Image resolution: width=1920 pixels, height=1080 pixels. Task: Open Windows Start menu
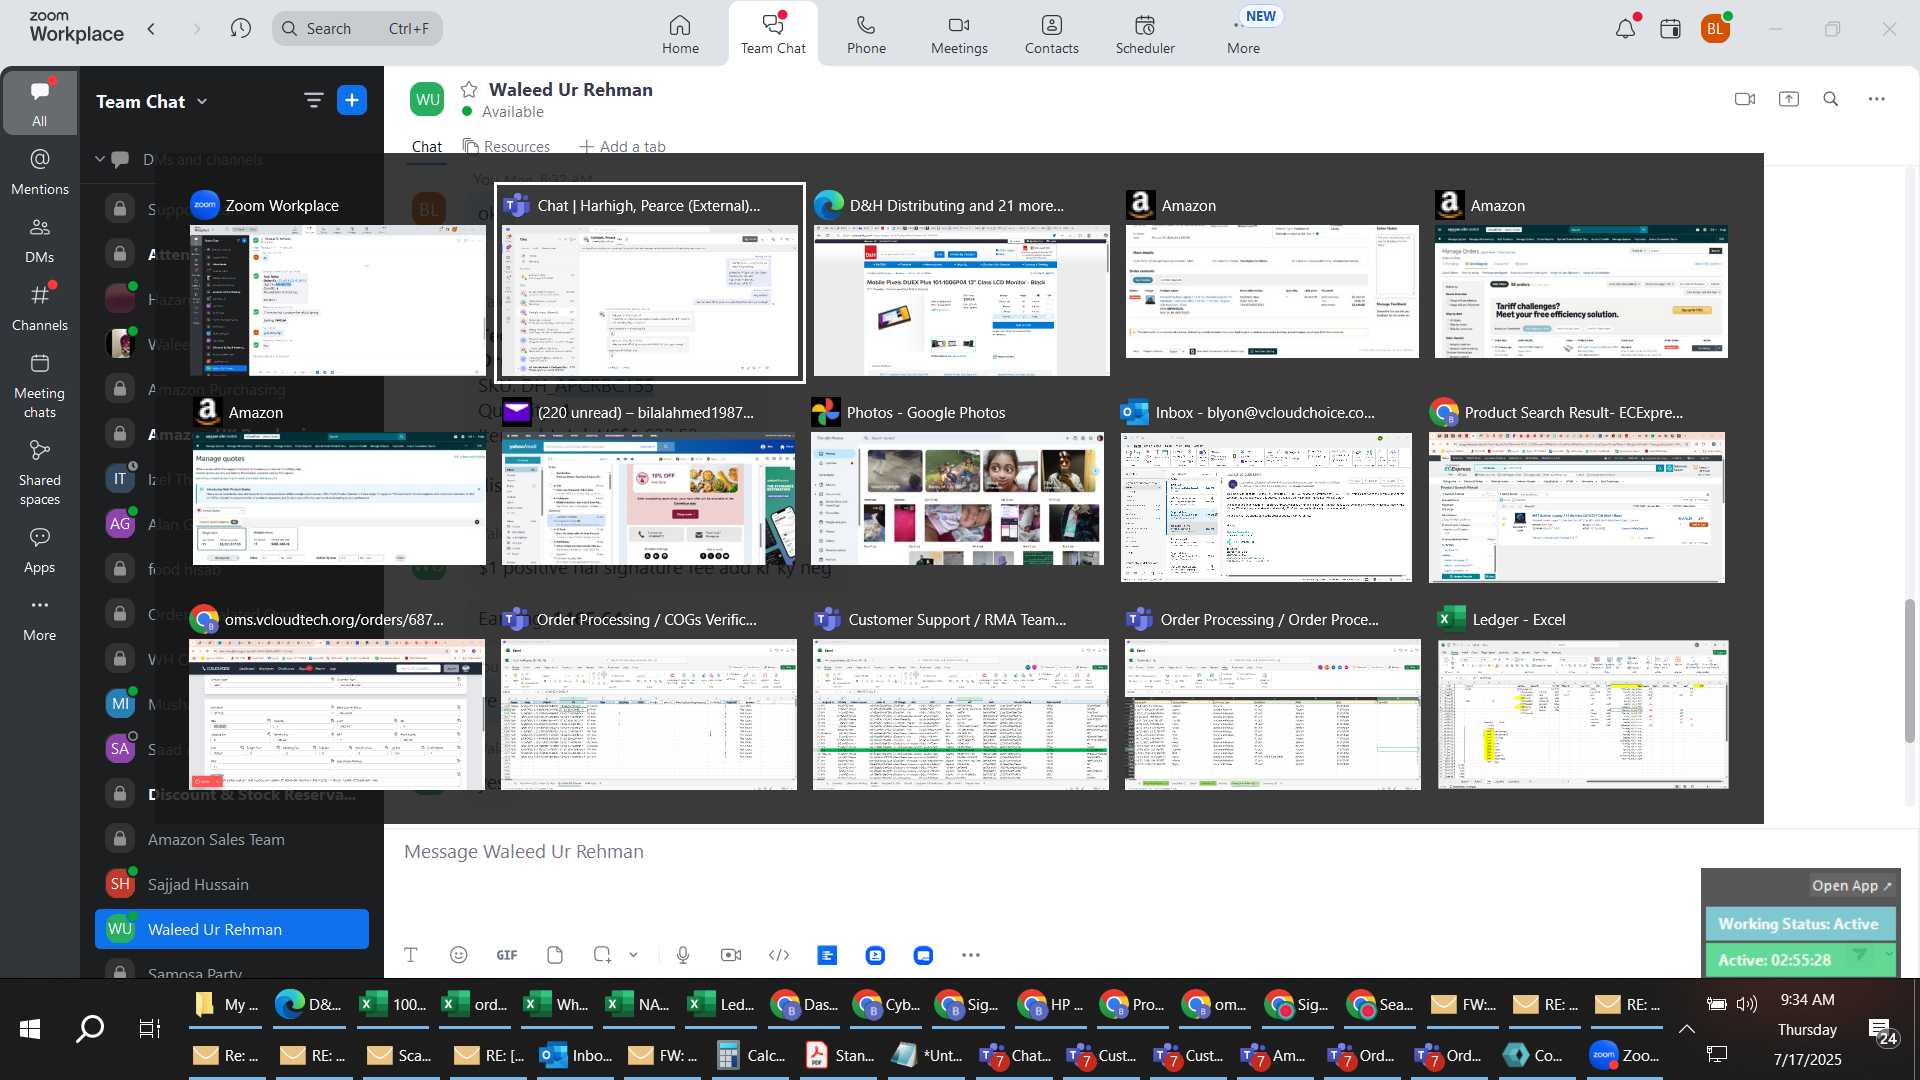30,1028
